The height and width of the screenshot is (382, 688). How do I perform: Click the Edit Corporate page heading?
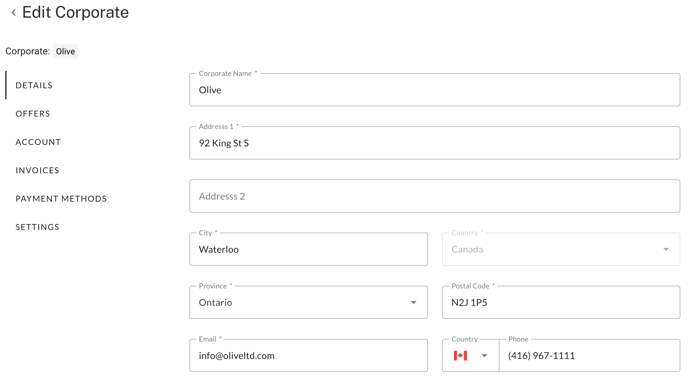[75, 12]
